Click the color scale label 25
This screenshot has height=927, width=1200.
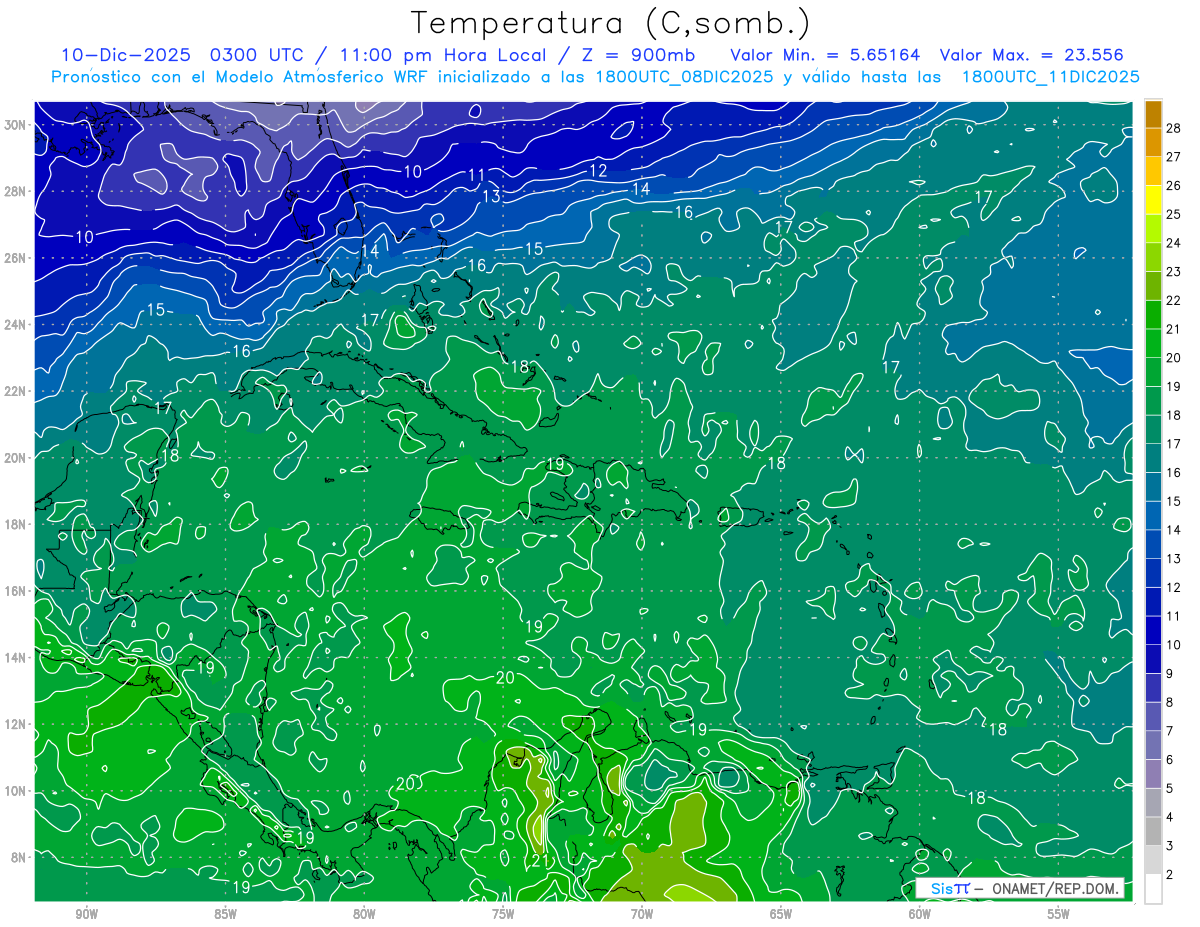(x=1173, y=214)
